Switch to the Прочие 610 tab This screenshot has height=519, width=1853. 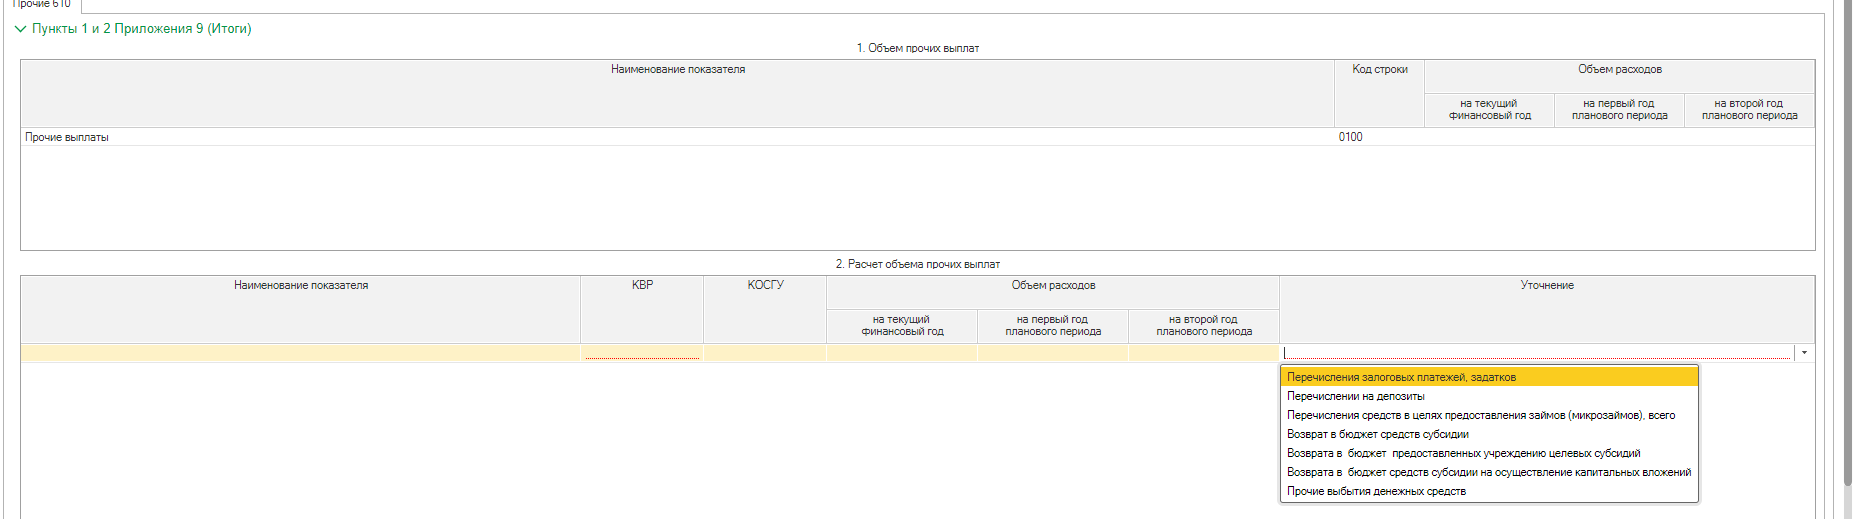click(x=42, y=5)
